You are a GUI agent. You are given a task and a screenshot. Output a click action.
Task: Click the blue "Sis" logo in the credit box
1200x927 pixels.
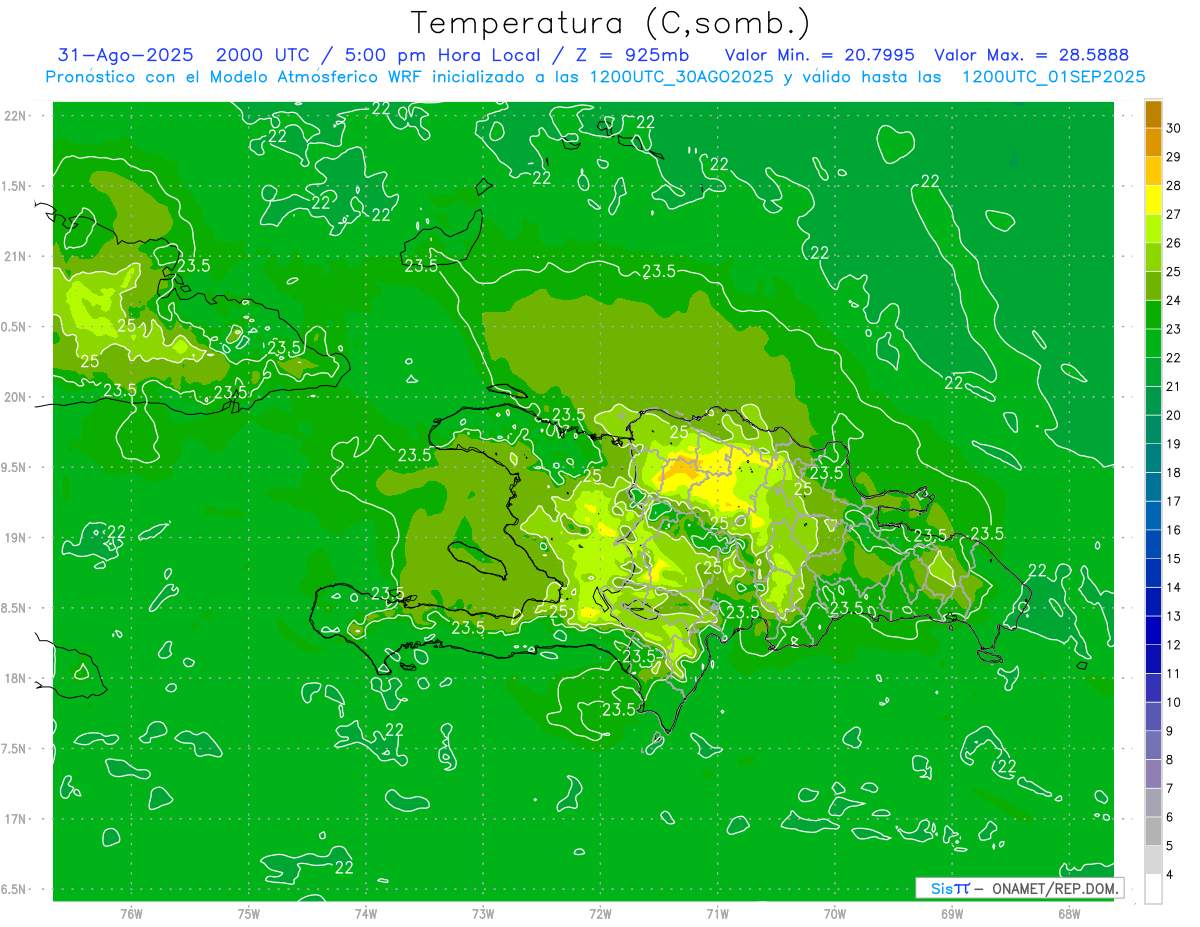tap(940, 888)
